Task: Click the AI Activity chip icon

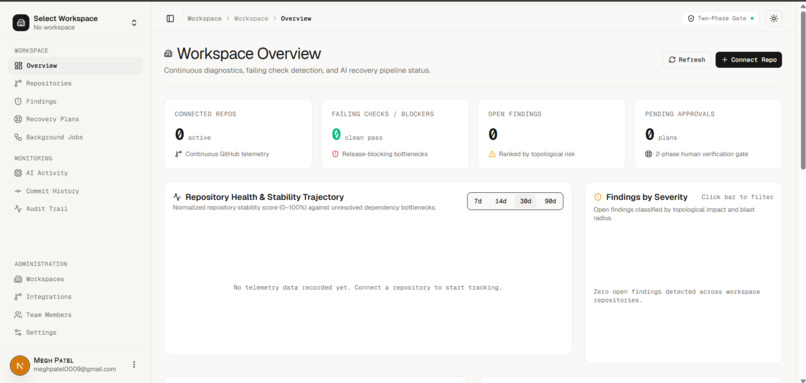Action: point(18,173)
